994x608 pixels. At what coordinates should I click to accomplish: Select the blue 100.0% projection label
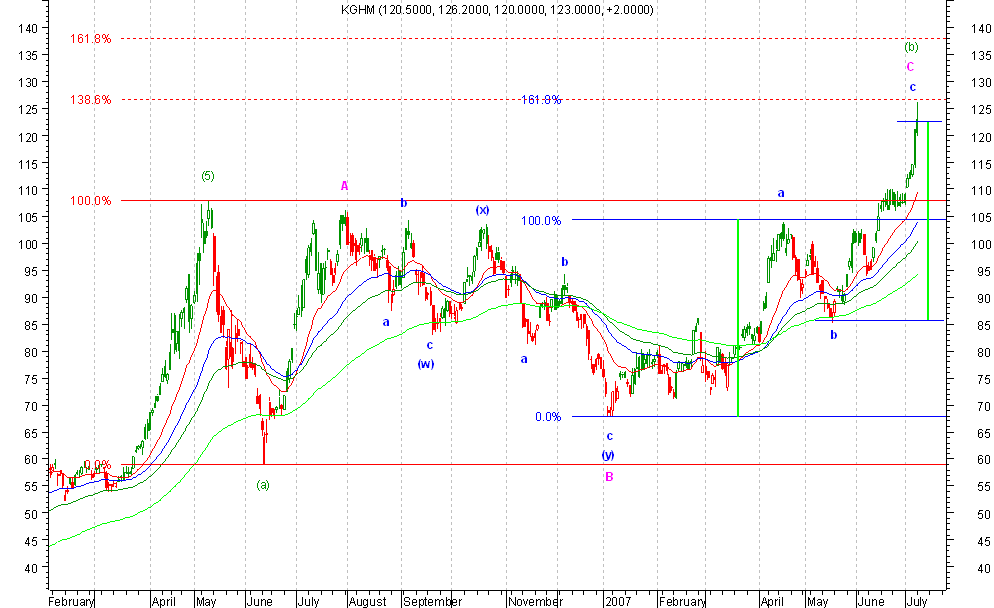pos(541,220)
